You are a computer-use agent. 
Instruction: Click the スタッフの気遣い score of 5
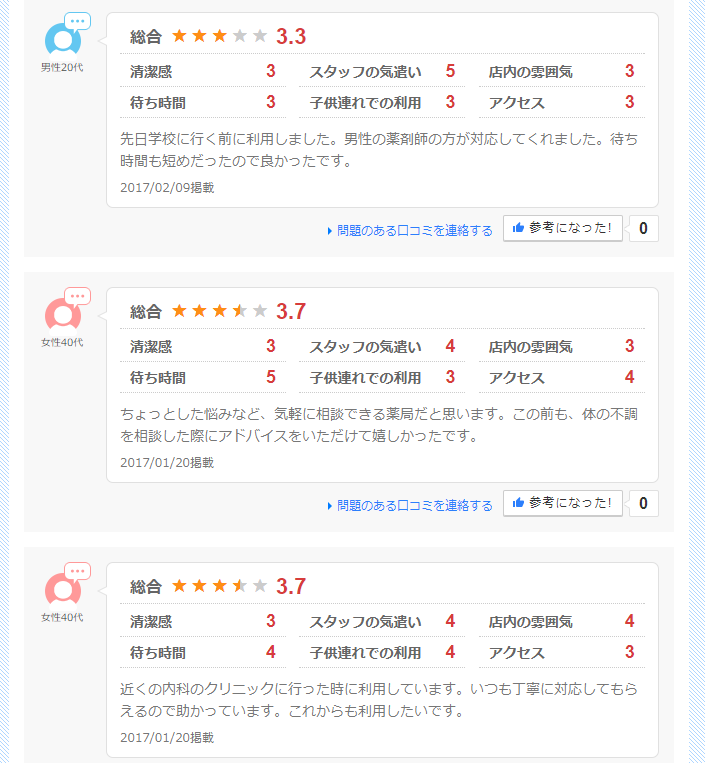click(450, 71)
